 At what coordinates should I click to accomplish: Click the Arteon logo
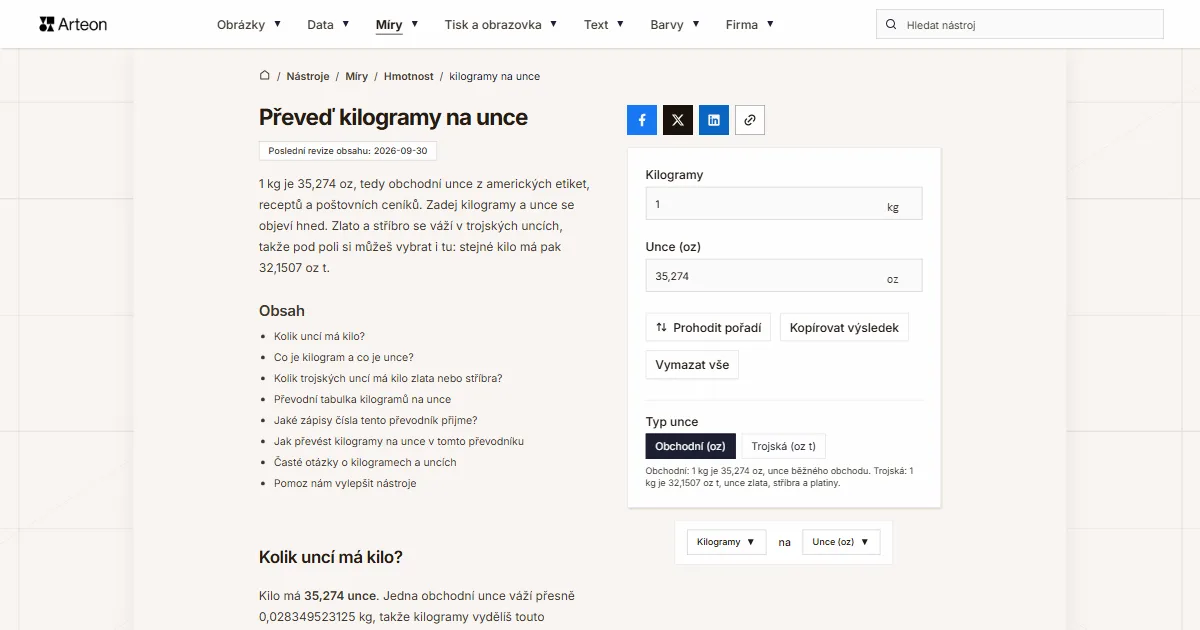point(73,24)
